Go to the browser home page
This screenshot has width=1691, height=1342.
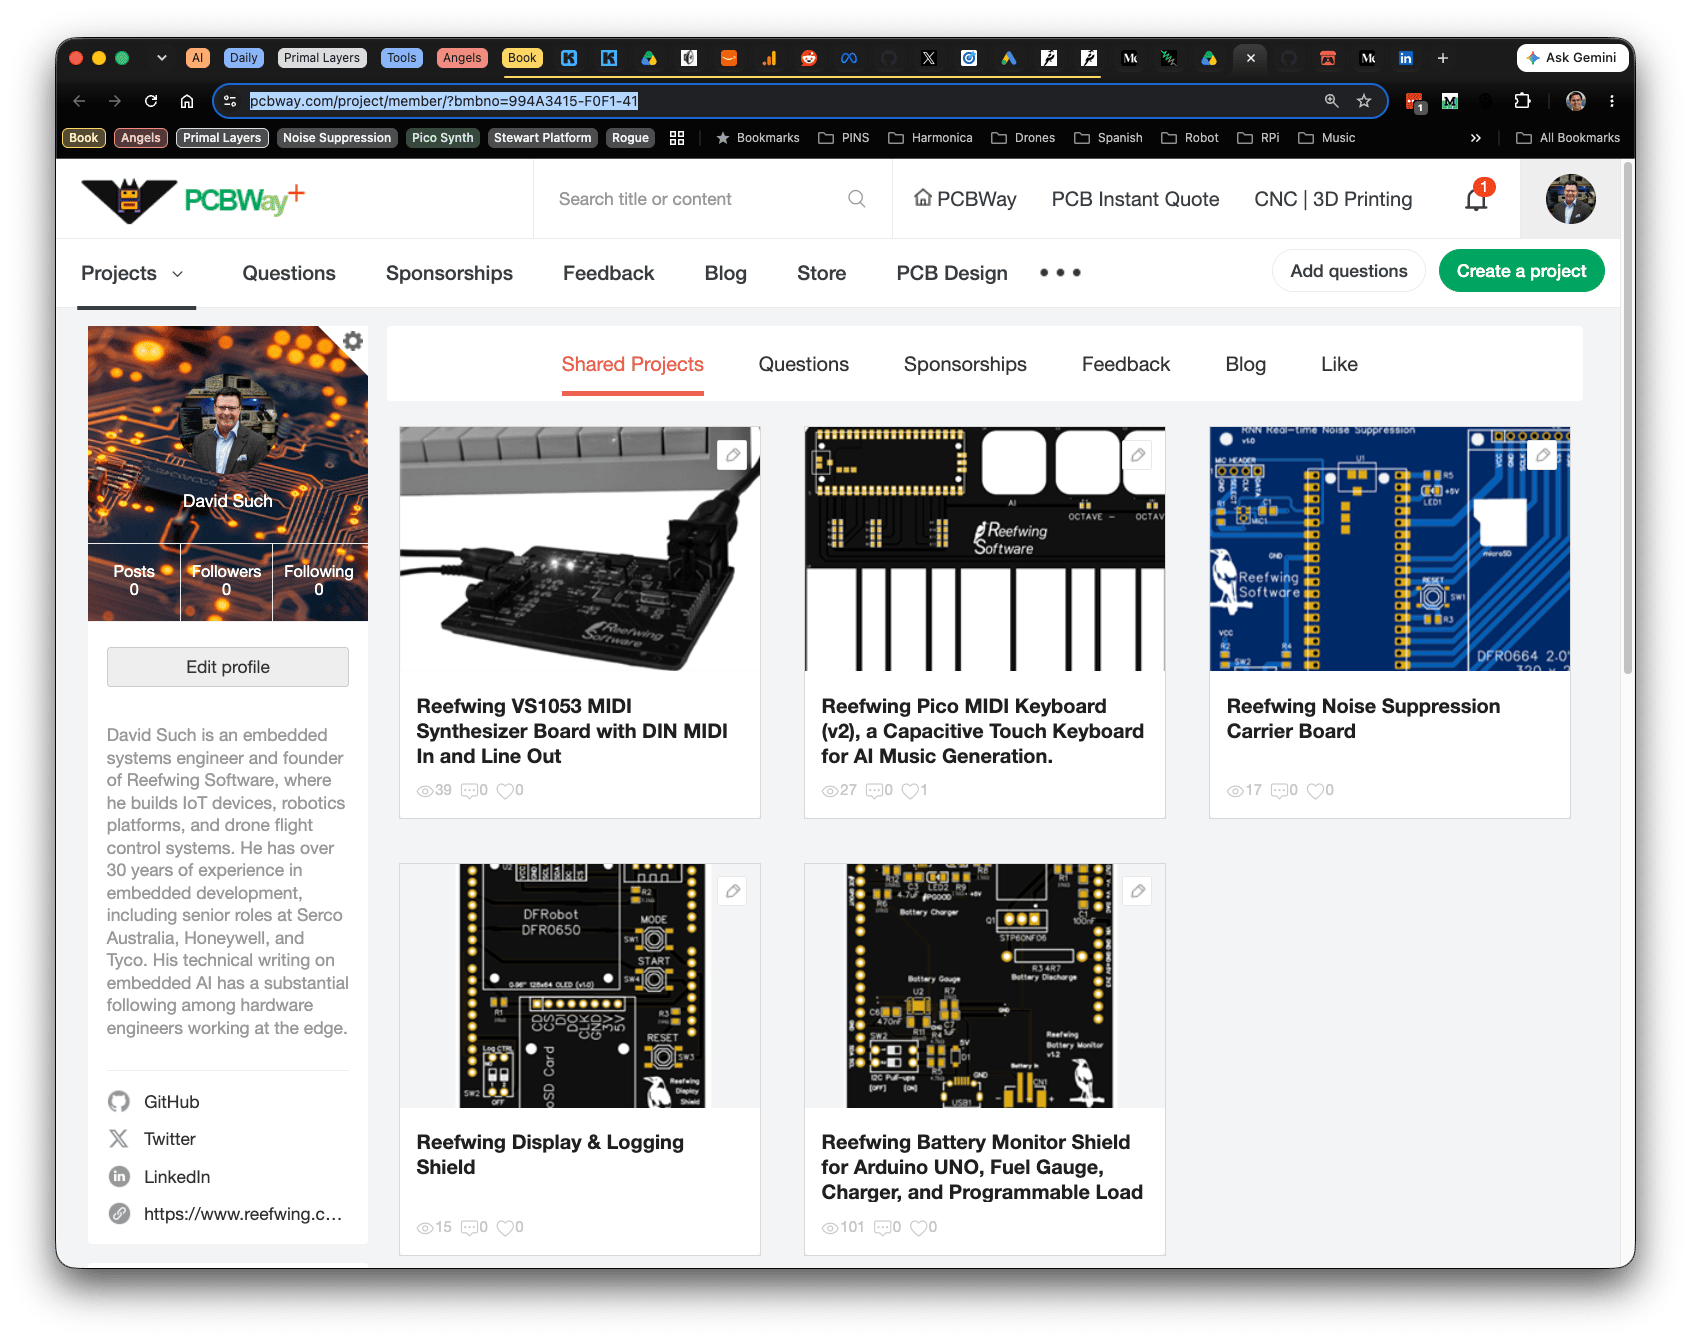pos(187,101)
